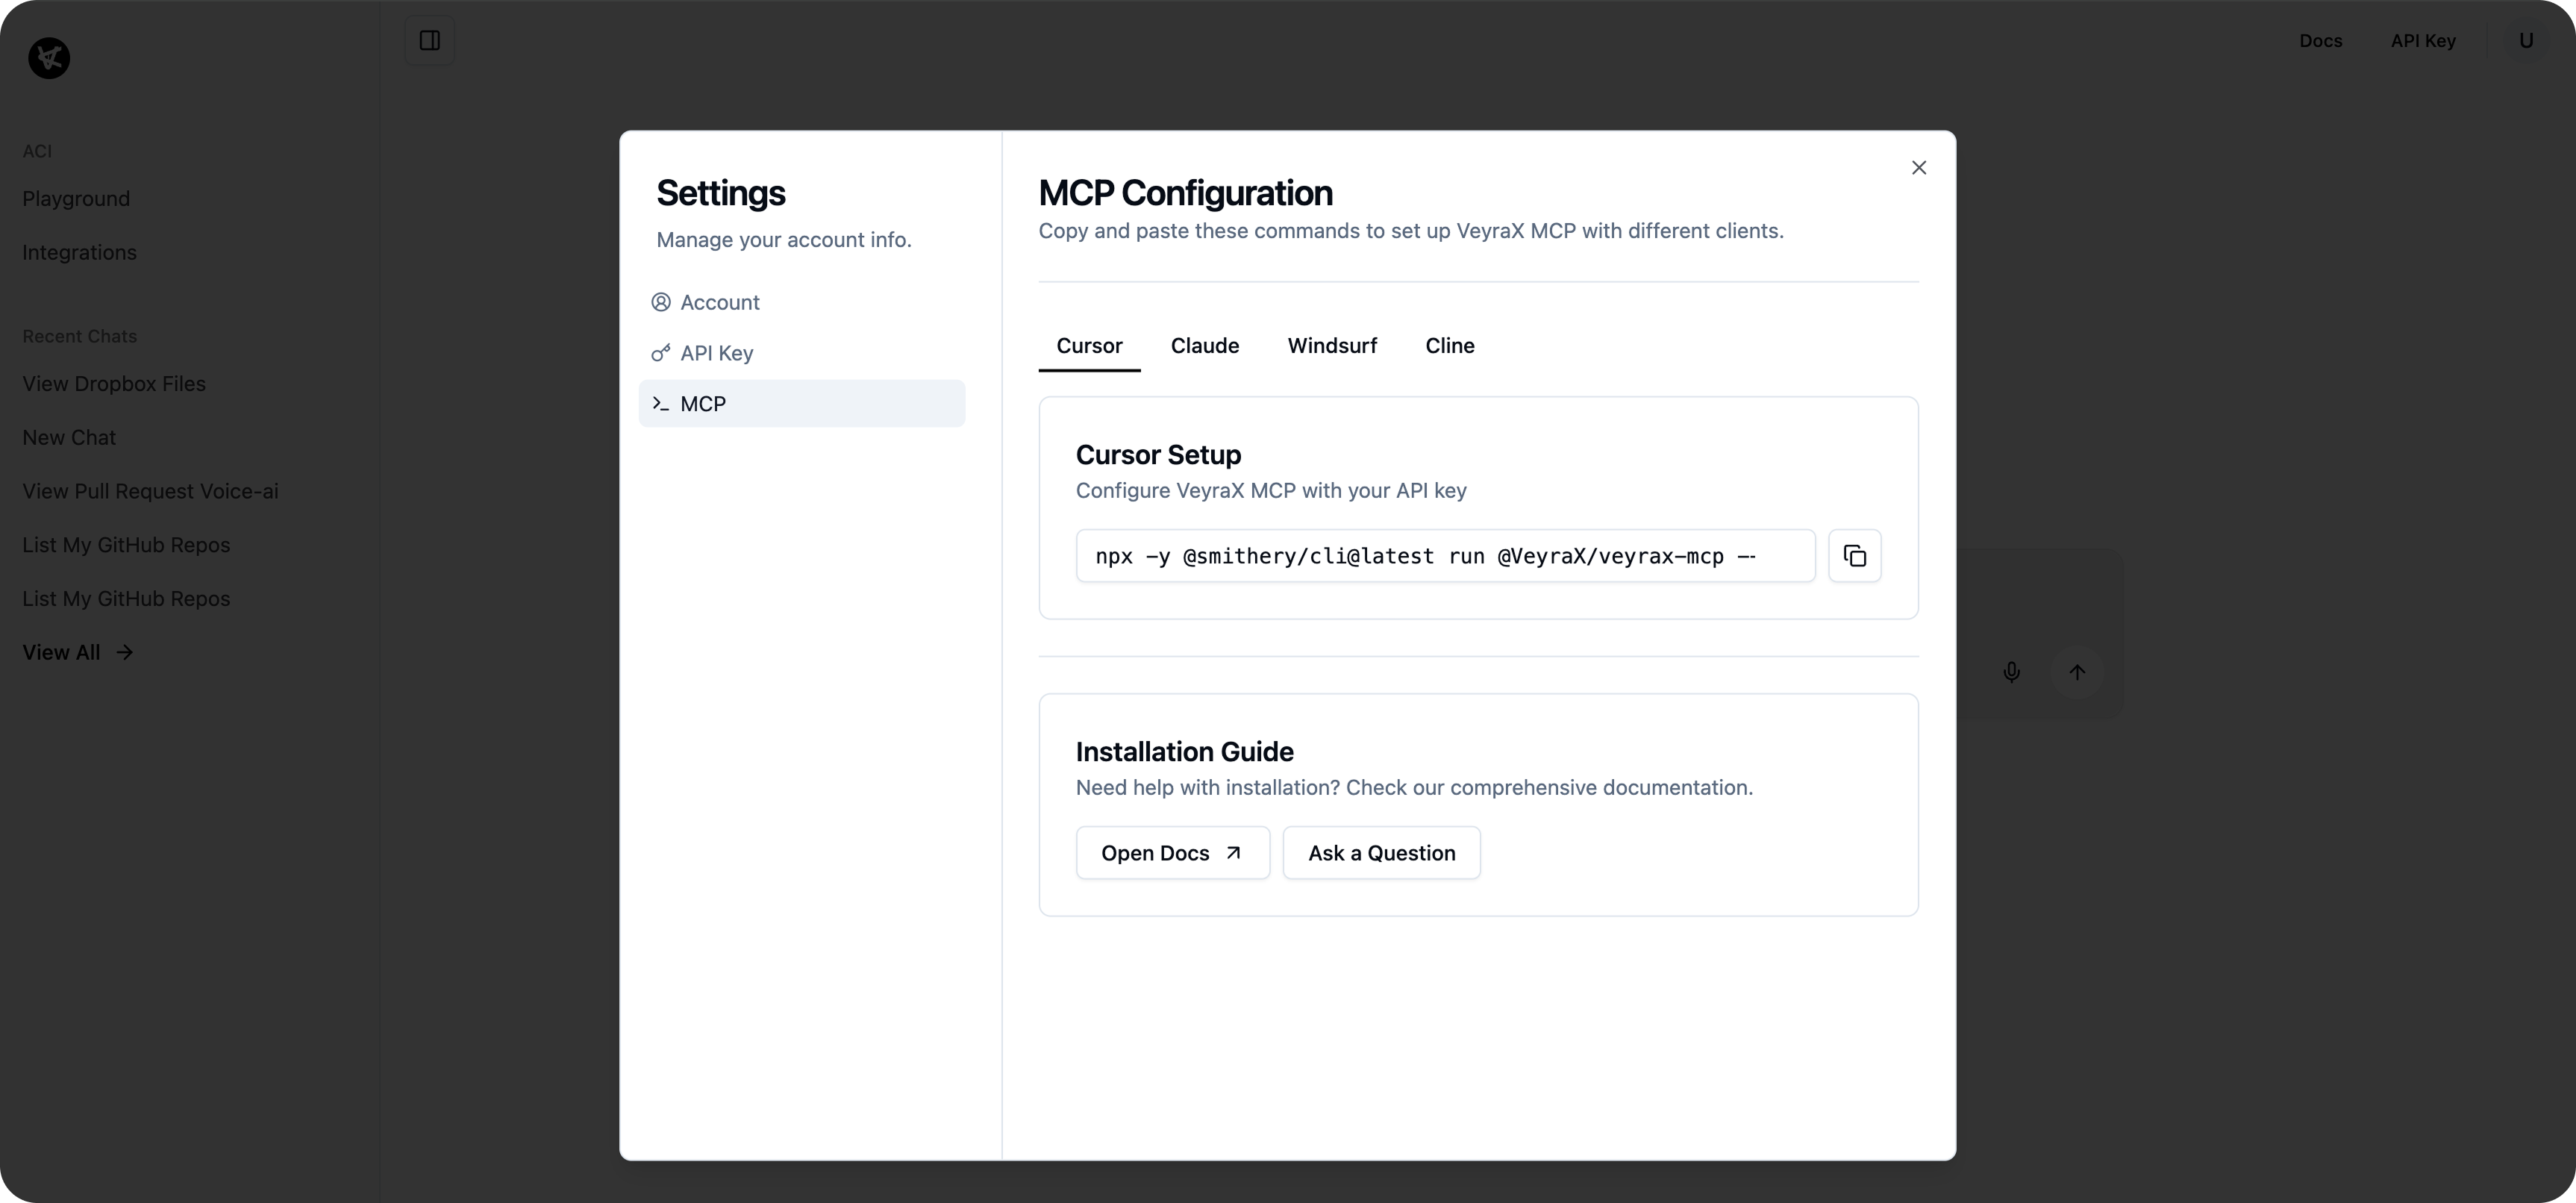
Task: Activate the microphone input icon
Action: [2011, 671]
